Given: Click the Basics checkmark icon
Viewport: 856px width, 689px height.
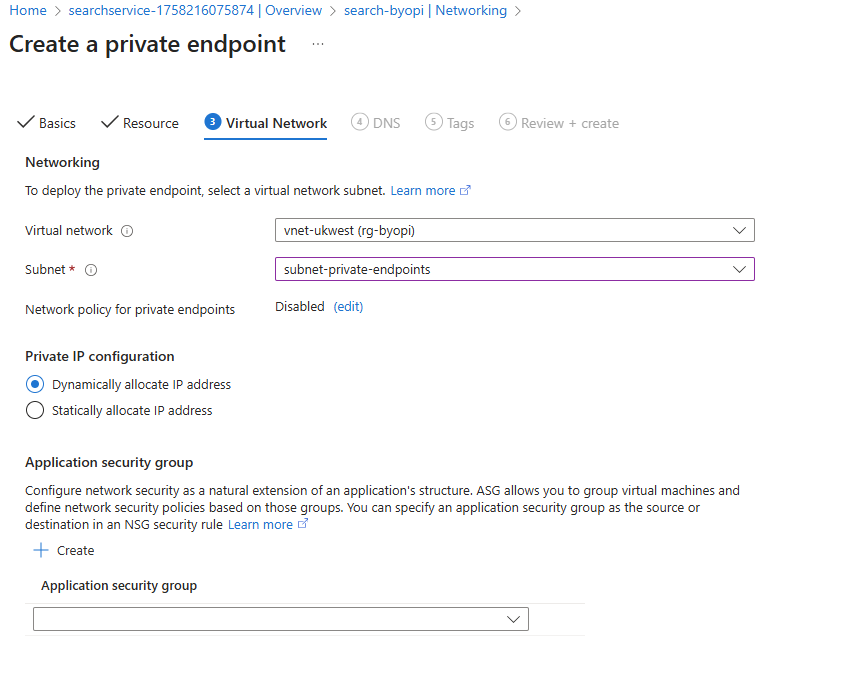Looking at the screenshot, I should click(x=26, y=123).
